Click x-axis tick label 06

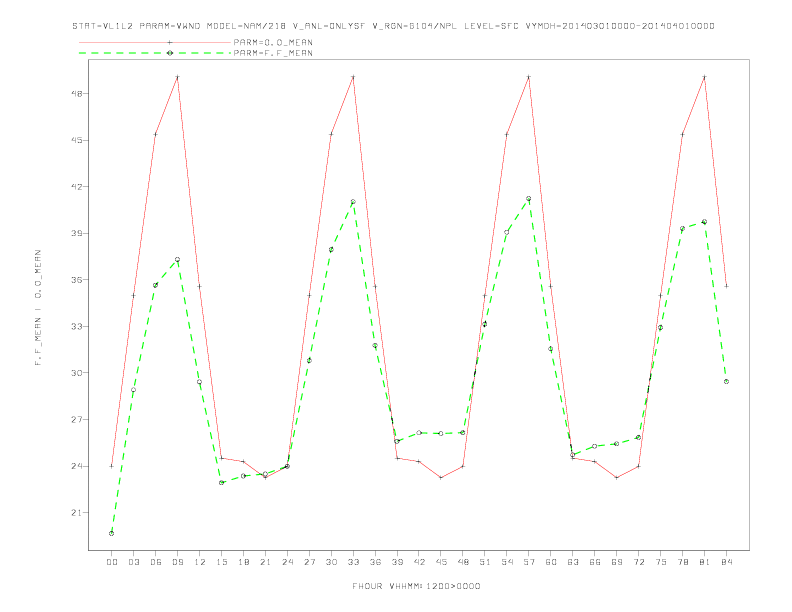156,562
